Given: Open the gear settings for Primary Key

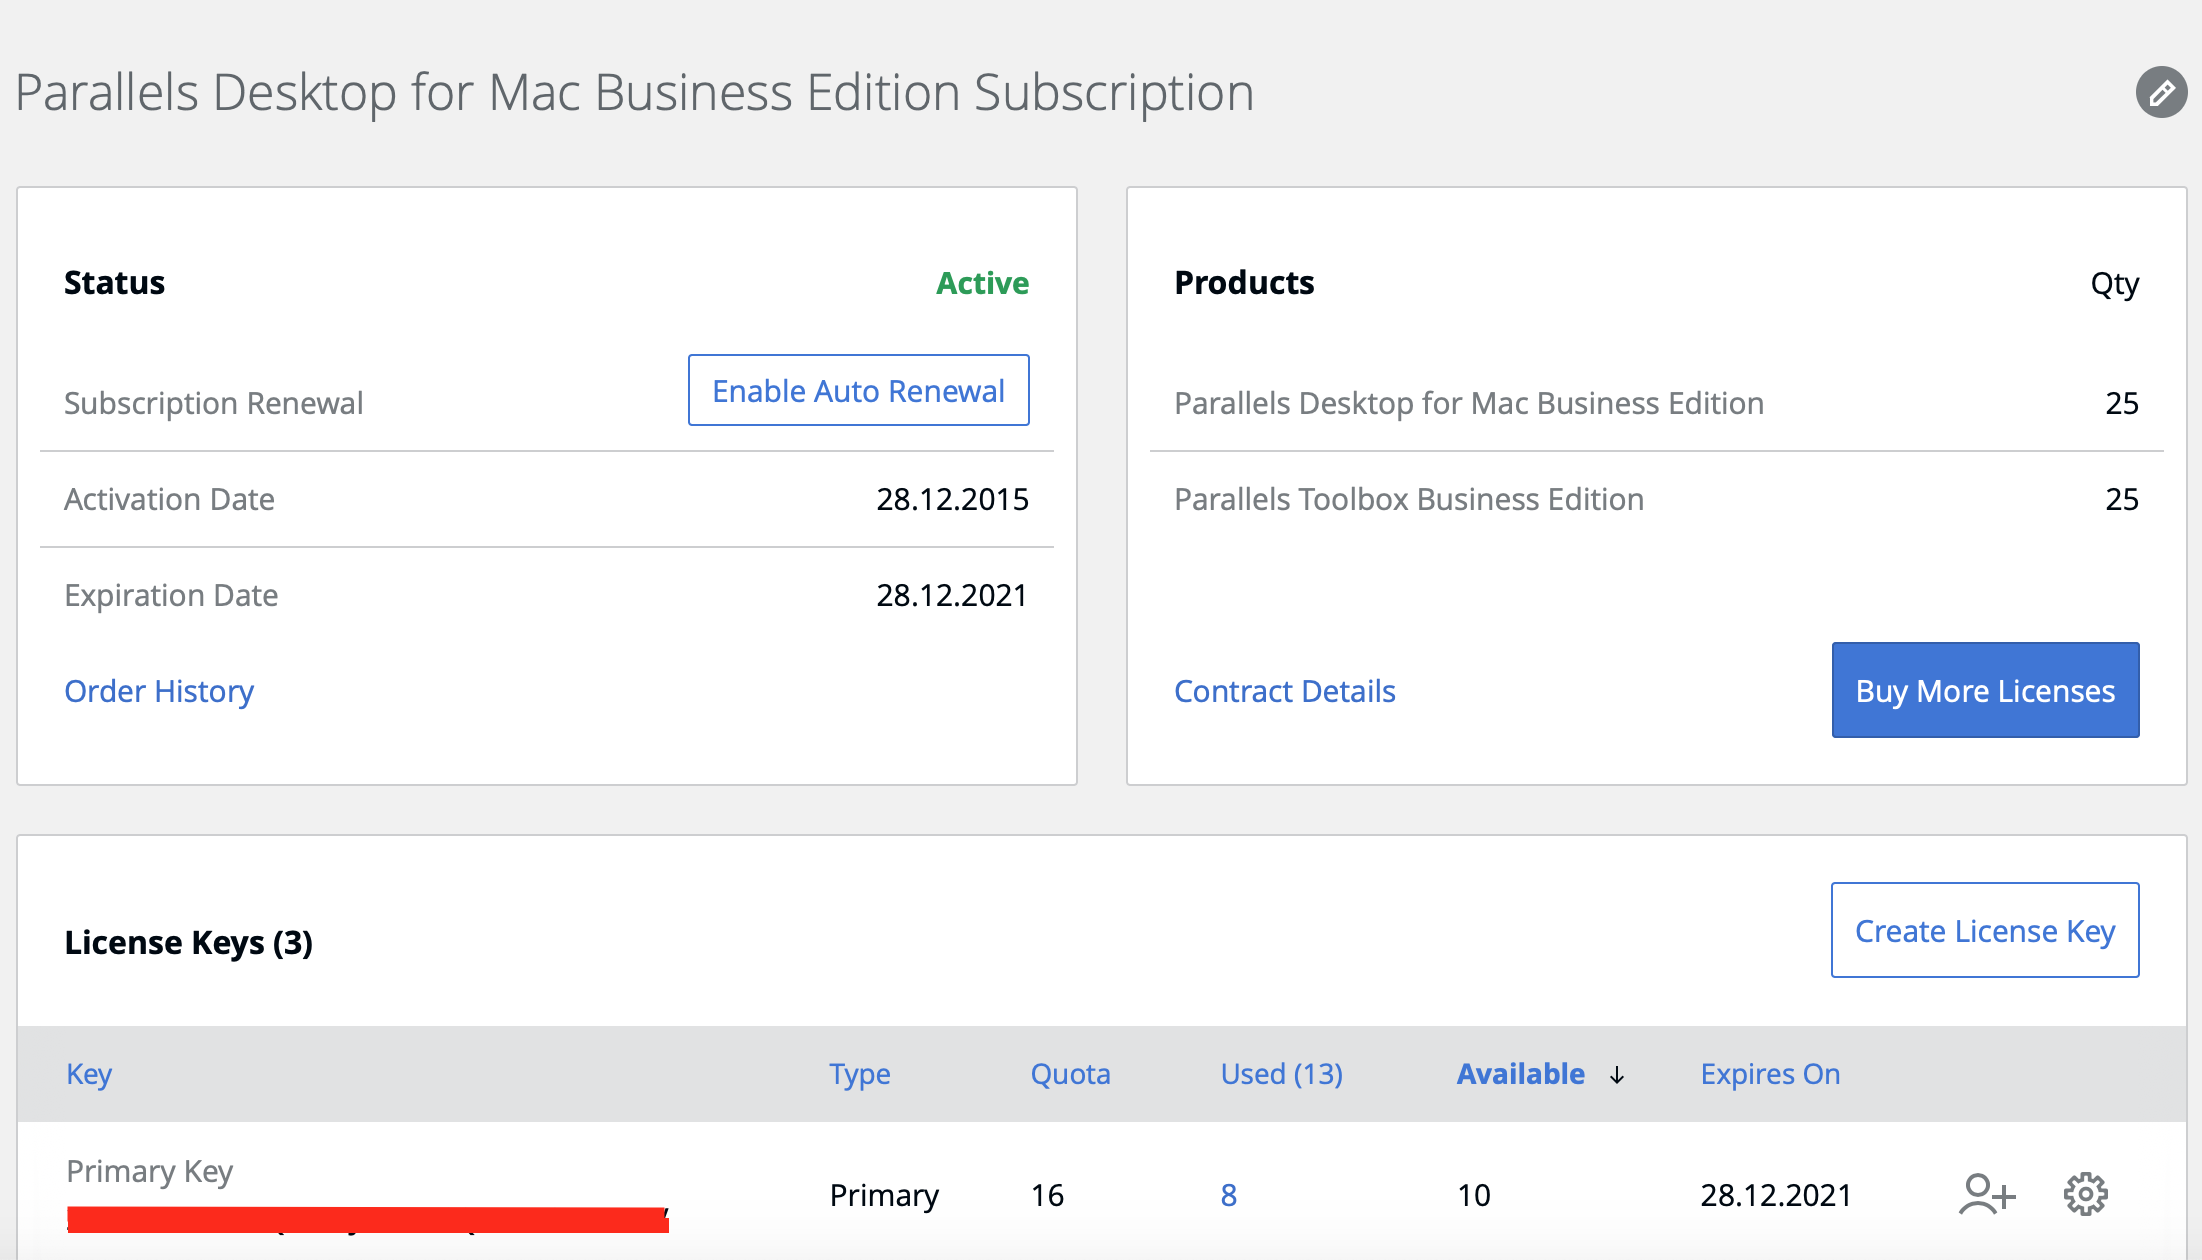Looking at the screenshot, I should [x=2085, y=1194].
